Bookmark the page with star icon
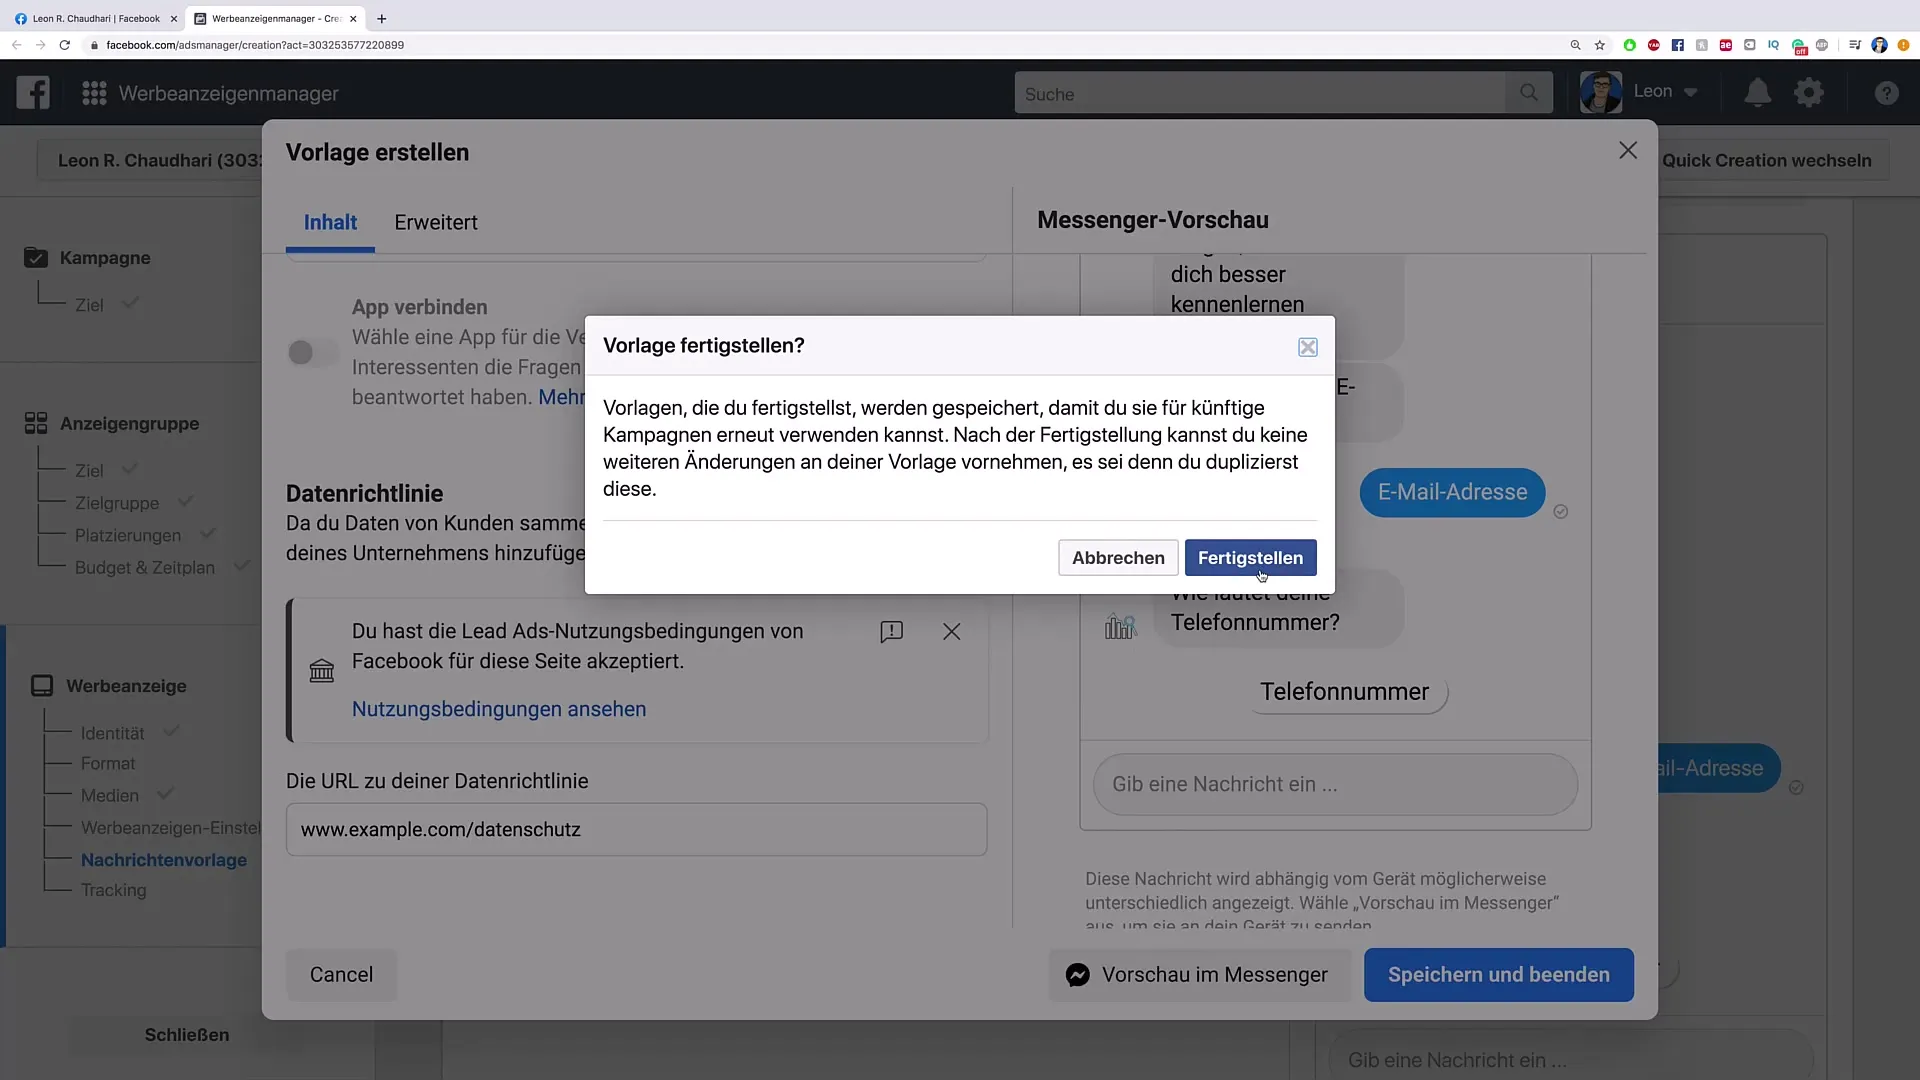The width and height of the screenshot is (1920, 1080). pyautogui.click(x=1600, y=45)
